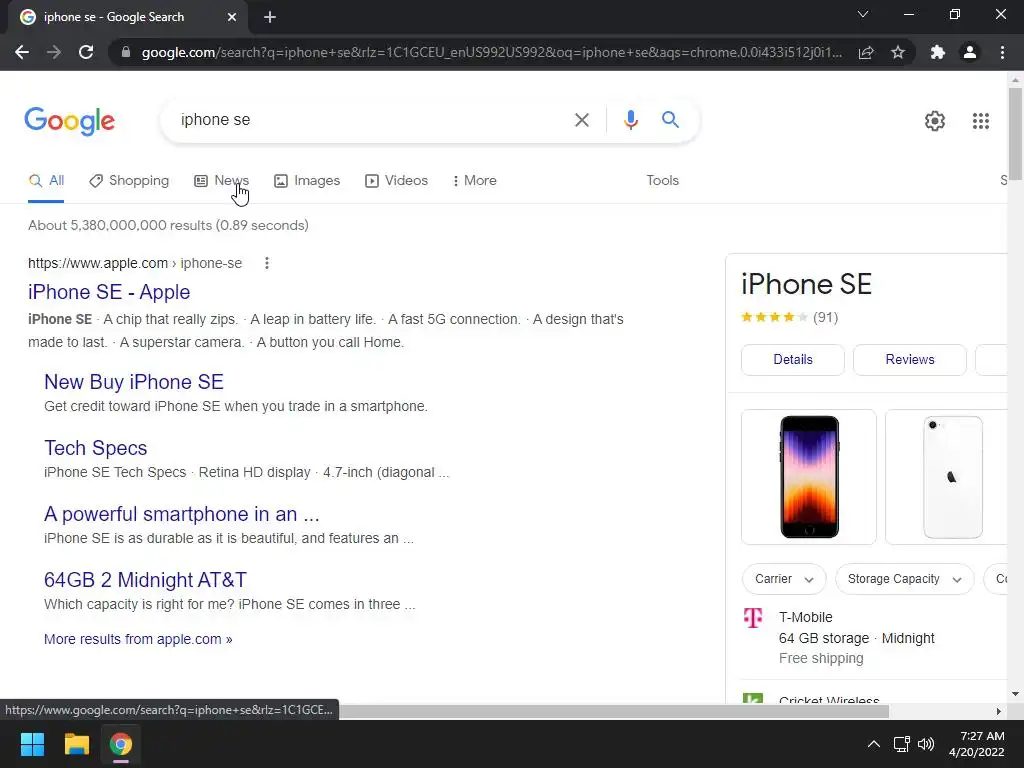Open the volume speaker tray icon
This screenshot has width=1024, height=768.
[x=926, y=744]
